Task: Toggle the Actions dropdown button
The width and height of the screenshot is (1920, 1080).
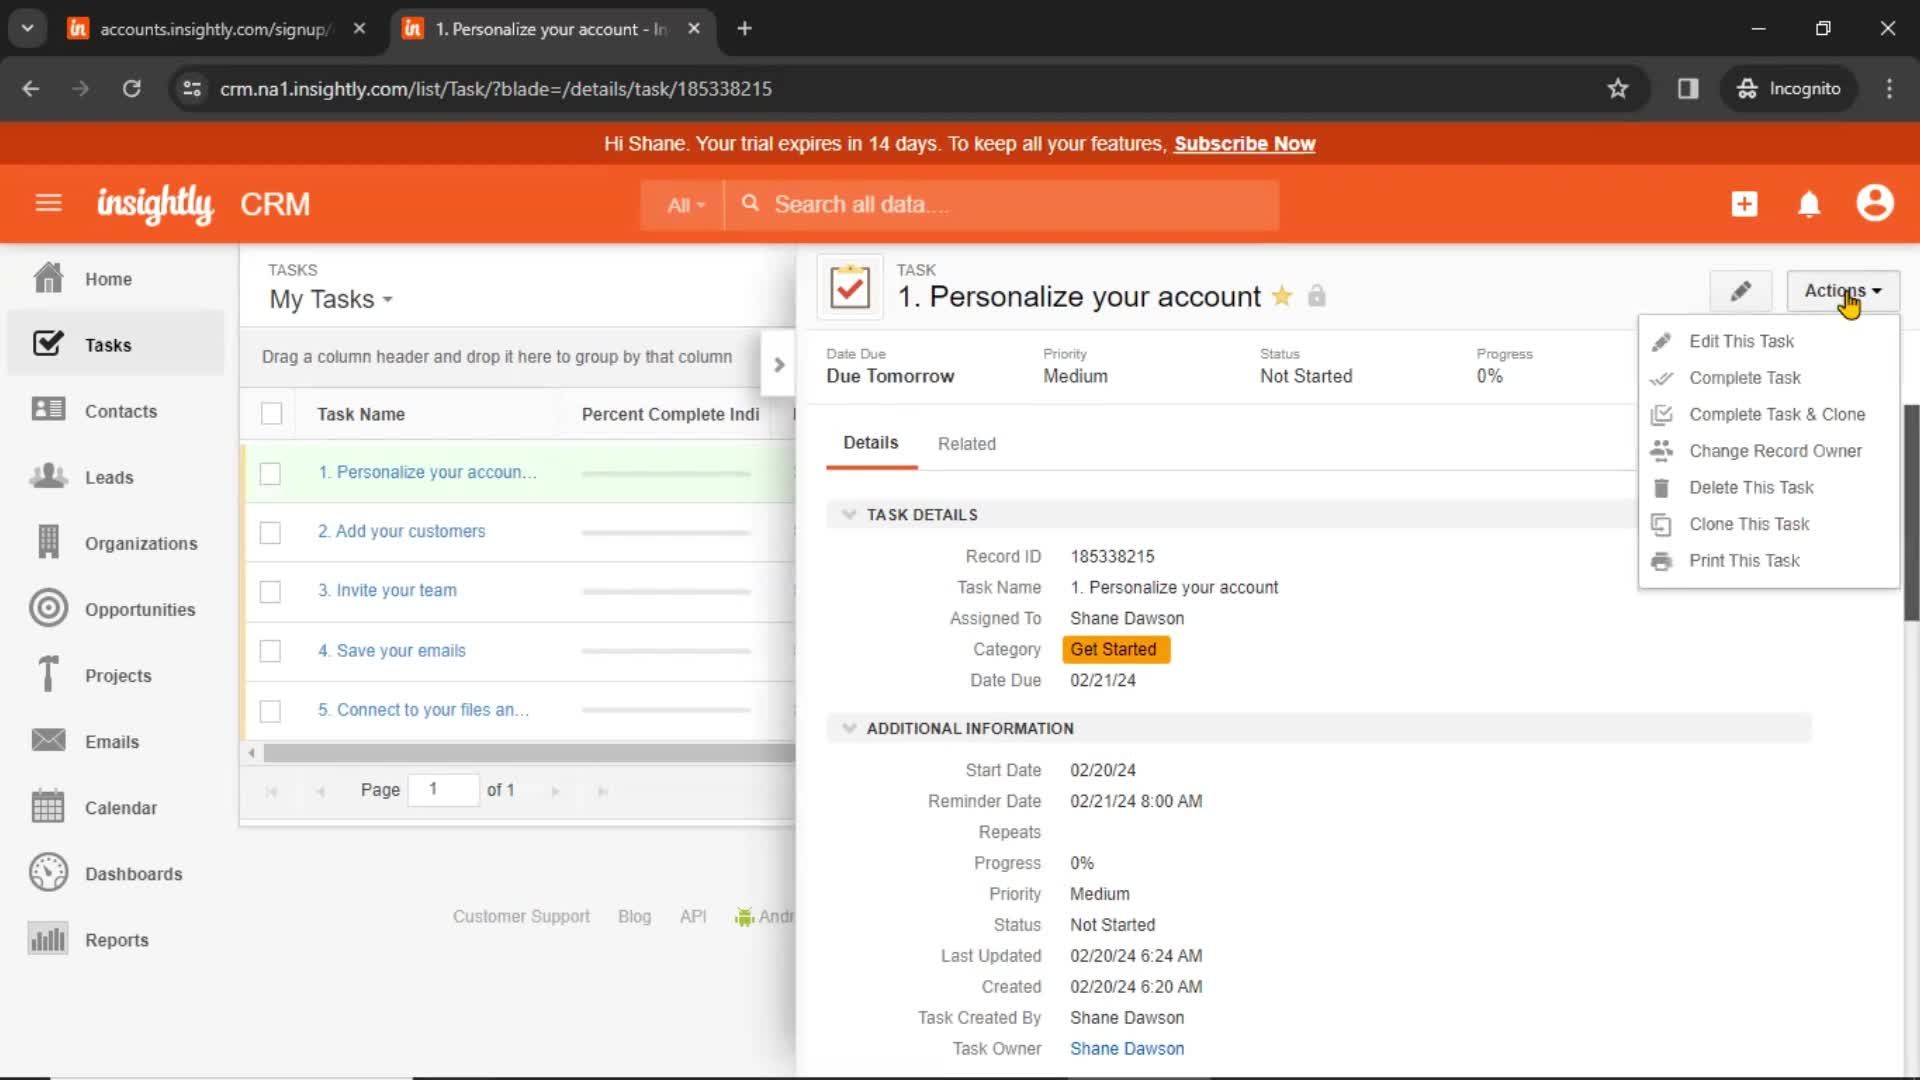Action: click(x=1843, y=291)
